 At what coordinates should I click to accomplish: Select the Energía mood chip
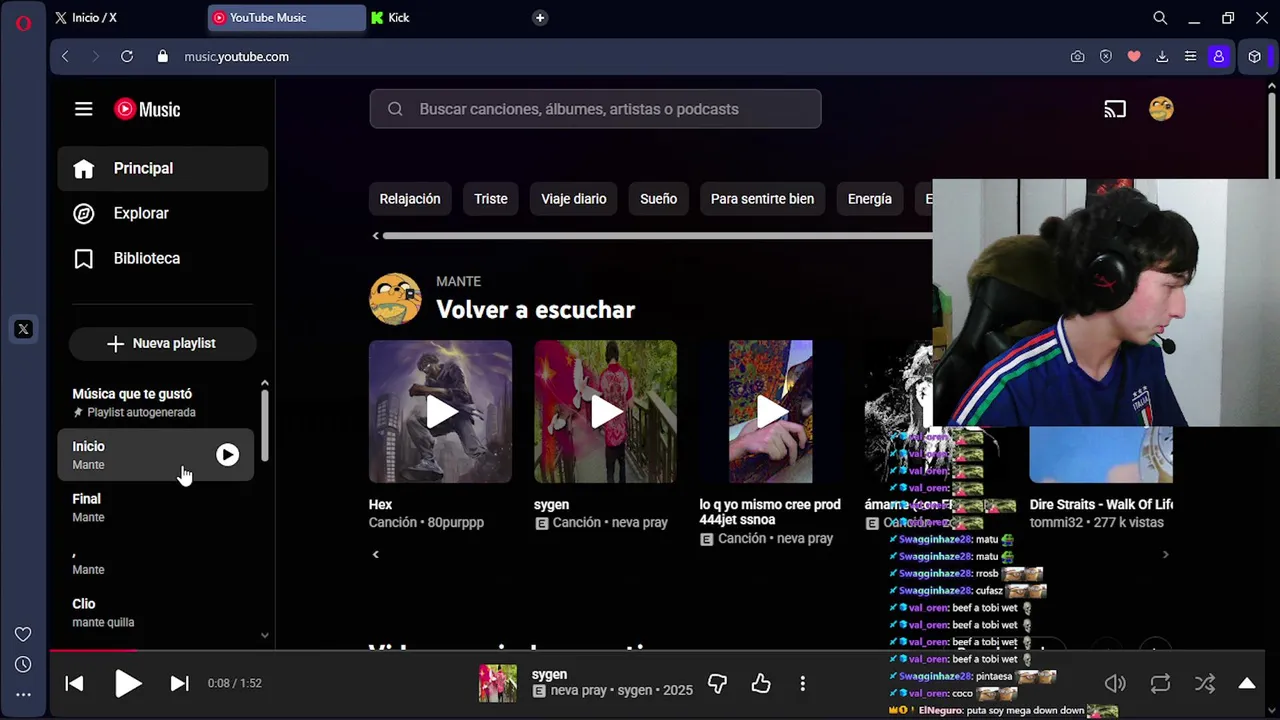pyautogui.click(x=870, y=199)
